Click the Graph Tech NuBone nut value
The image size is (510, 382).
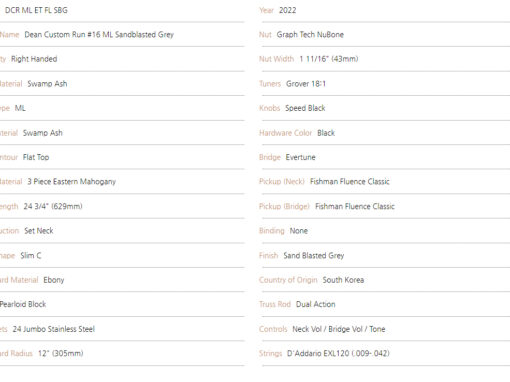coord(310,35)
